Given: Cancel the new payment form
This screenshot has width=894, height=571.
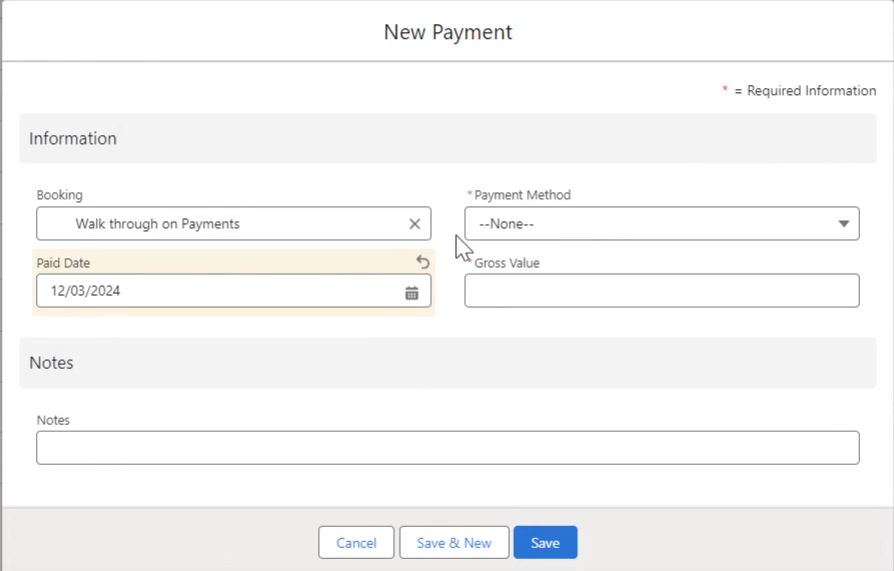Looking at the screenshot, I should click(x=356, y=542).
